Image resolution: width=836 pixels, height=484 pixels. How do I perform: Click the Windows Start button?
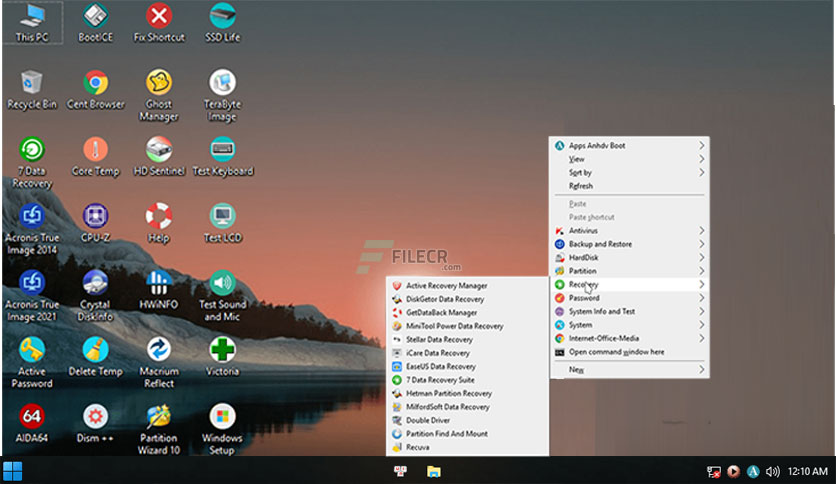pyautogui.click(x=13, y=471)
